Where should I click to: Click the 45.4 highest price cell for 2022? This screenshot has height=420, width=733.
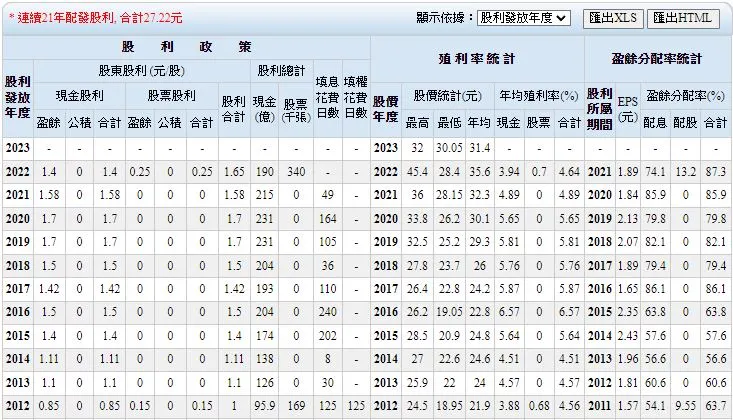pos(417,172)
